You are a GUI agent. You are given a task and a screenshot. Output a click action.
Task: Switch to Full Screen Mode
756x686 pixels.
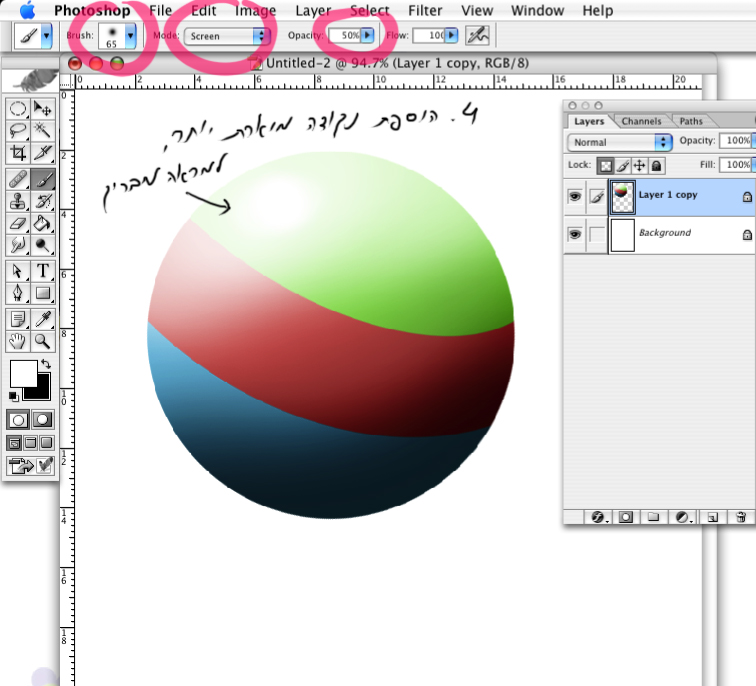[x=47, y=443]
